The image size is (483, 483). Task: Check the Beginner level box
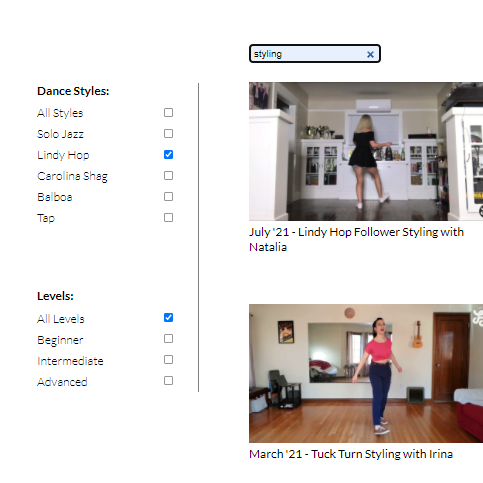click(168, 339)
